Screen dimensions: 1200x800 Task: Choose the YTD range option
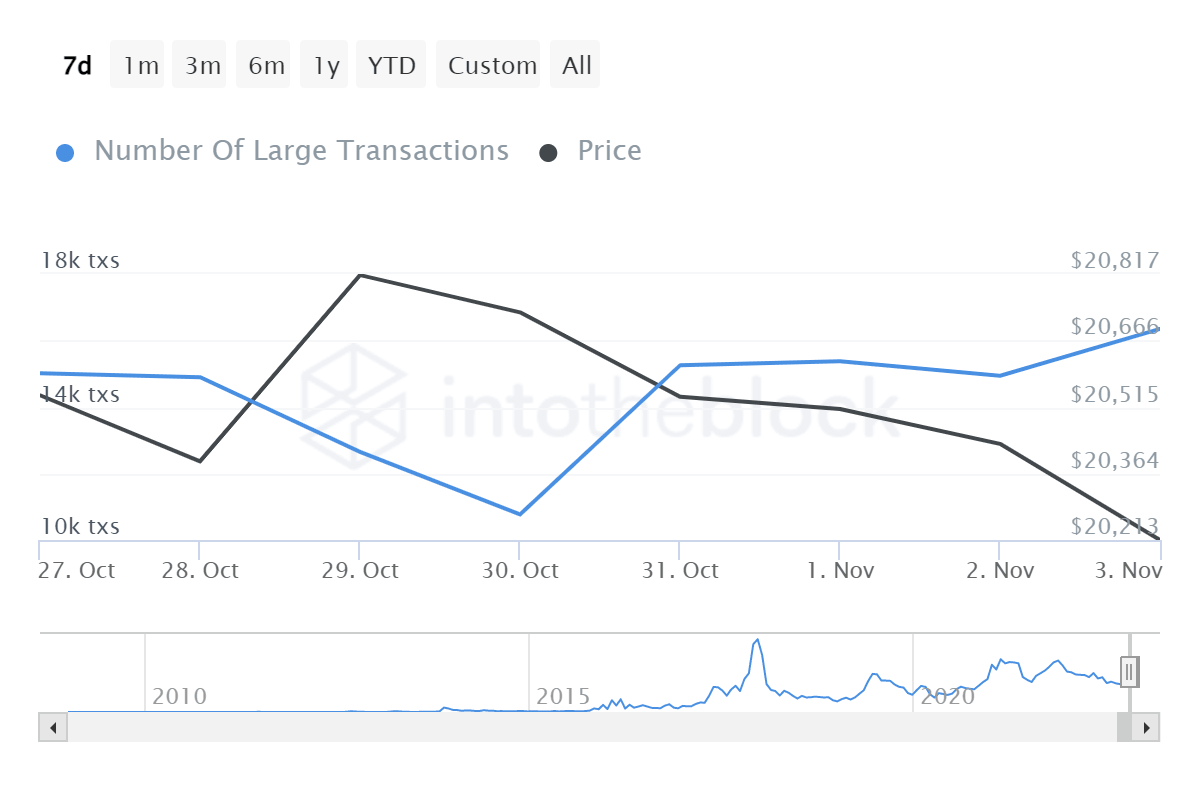pyautogui.click(x=390, y=64)
